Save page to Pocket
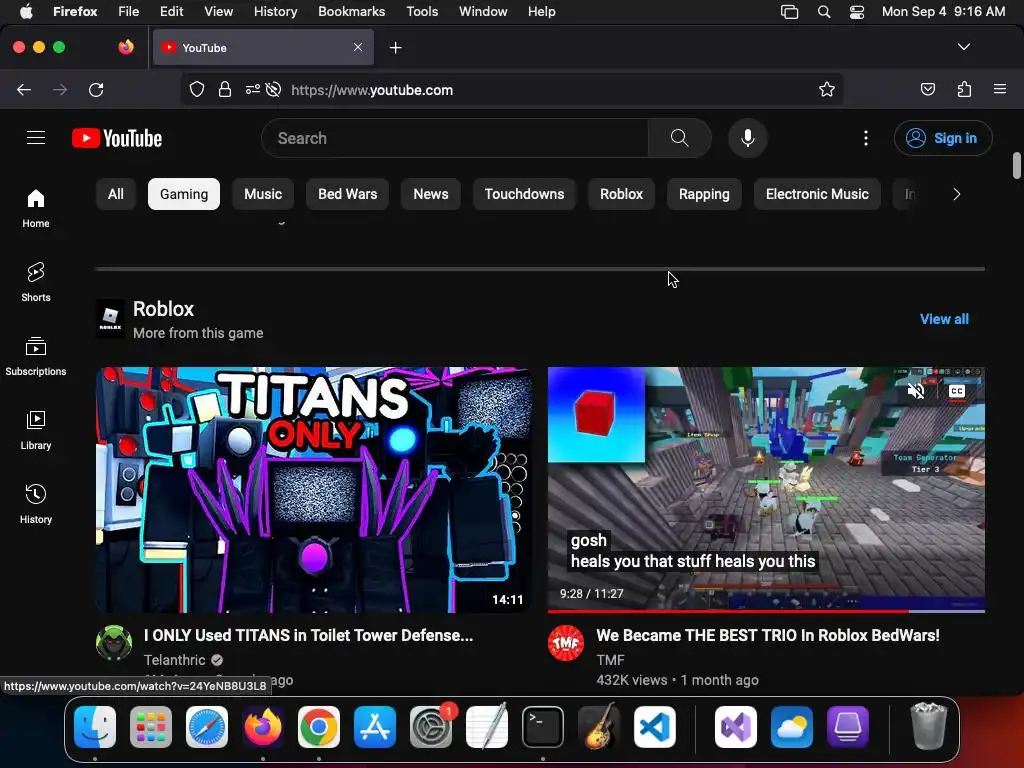This screenshot has height=768, width=1024. 927,89
